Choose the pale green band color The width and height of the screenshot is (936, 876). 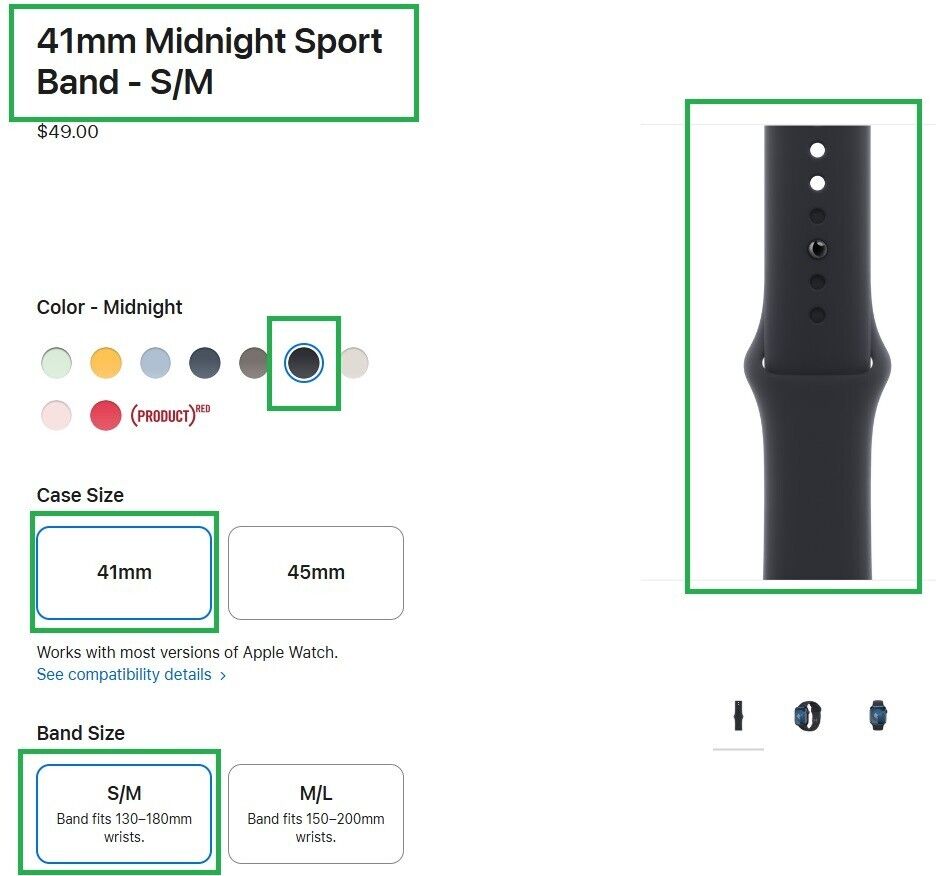pyautogui.click(x=56, y=363)
